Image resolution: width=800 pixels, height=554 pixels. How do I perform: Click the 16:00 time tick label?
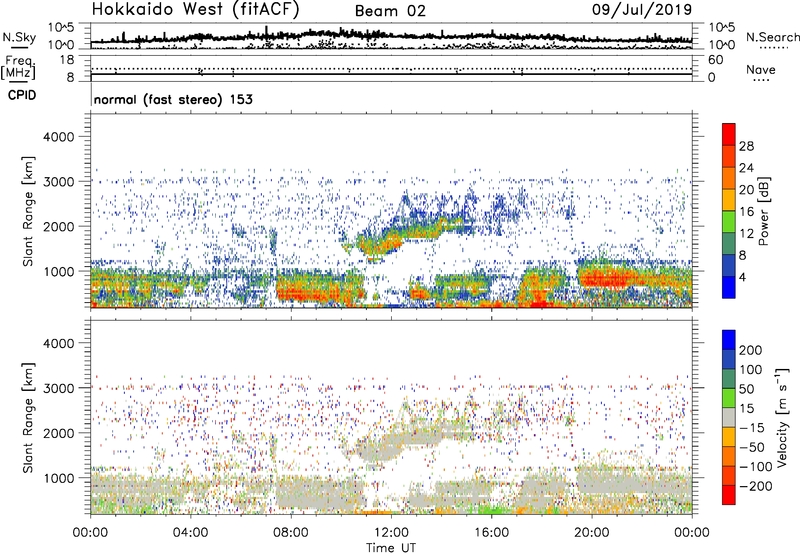click(491, 533)
